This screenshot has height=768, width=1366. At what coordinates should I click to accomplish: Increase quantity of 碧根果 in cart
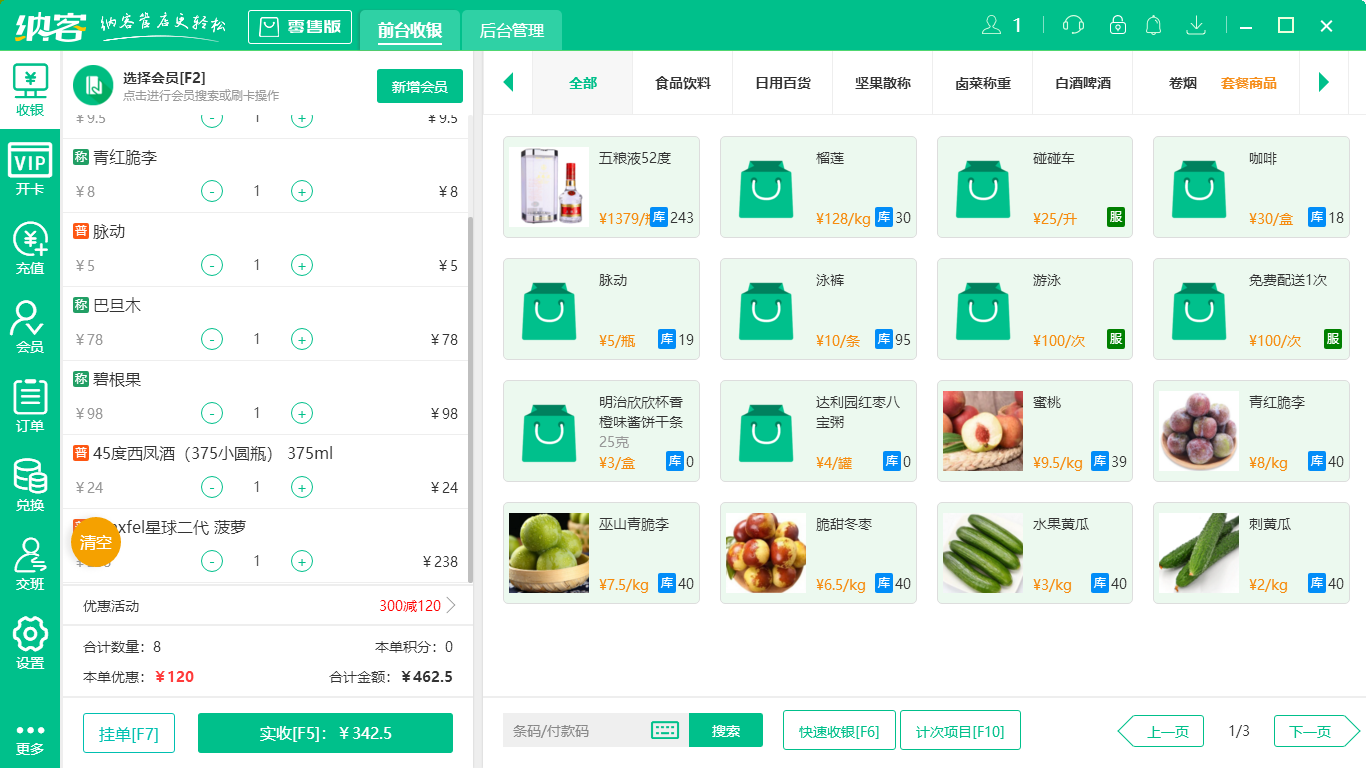(301, 413)
